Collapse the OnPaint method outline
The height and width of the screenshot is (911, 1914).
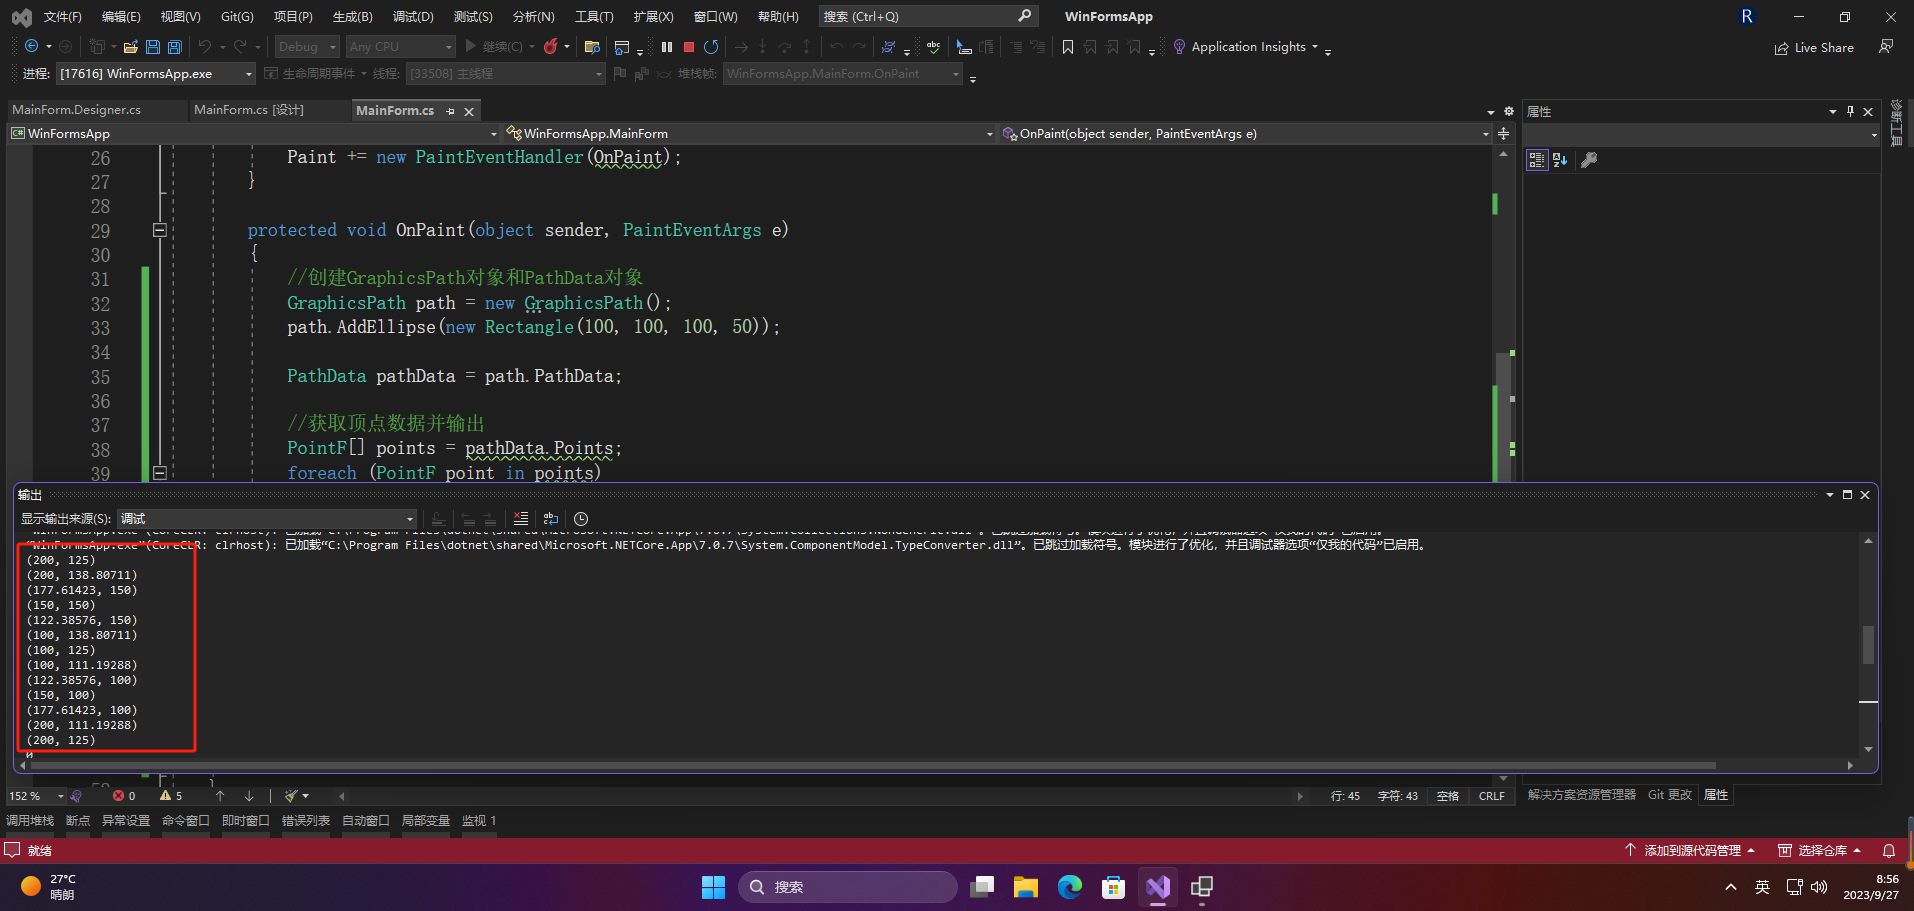click(x=159, y=230)
